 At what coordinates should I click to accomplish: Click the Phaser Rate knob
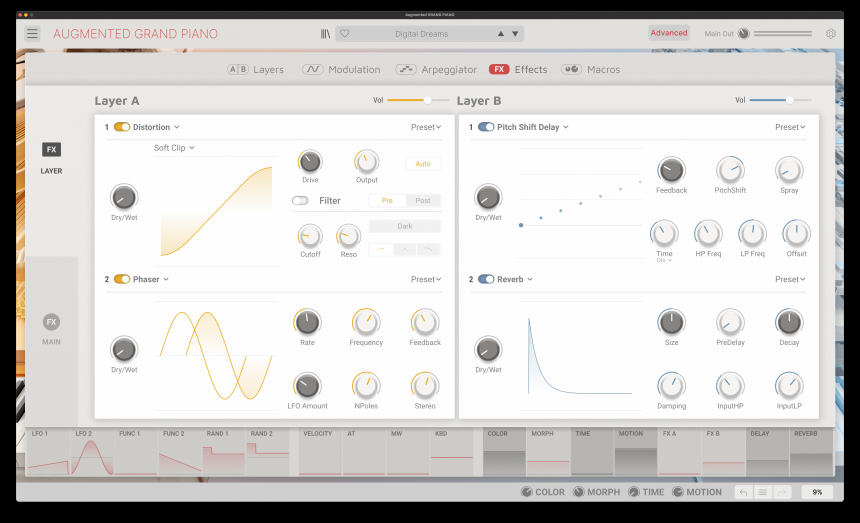point(307,322)
